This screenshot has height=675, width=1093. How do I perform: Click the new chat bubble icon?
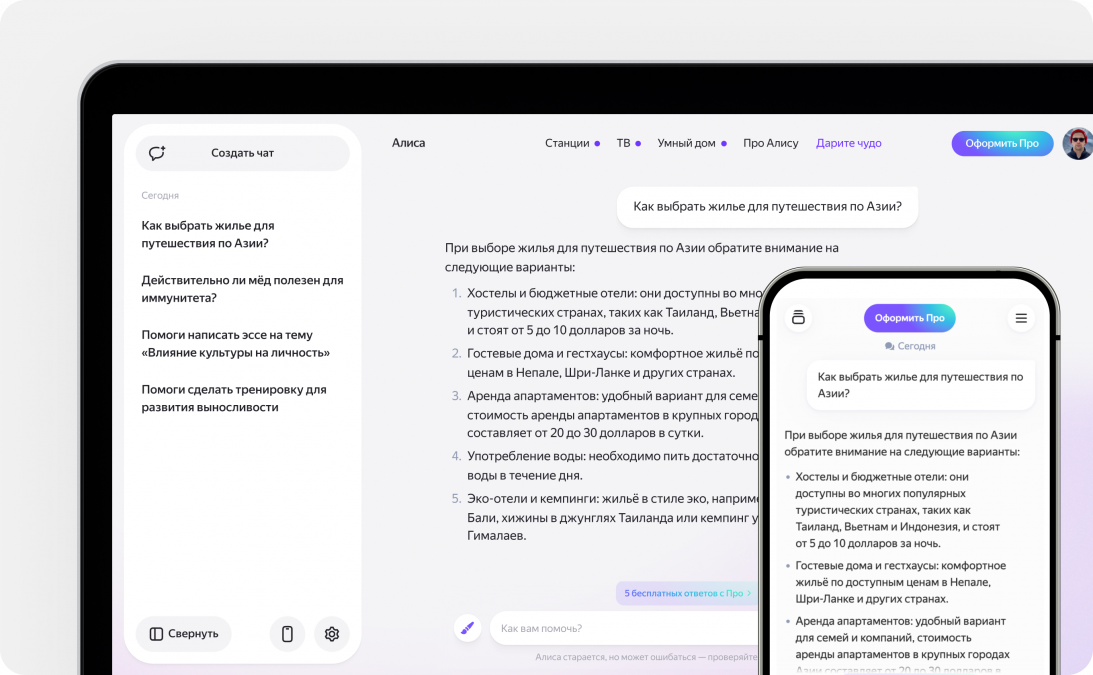point(157,153)
